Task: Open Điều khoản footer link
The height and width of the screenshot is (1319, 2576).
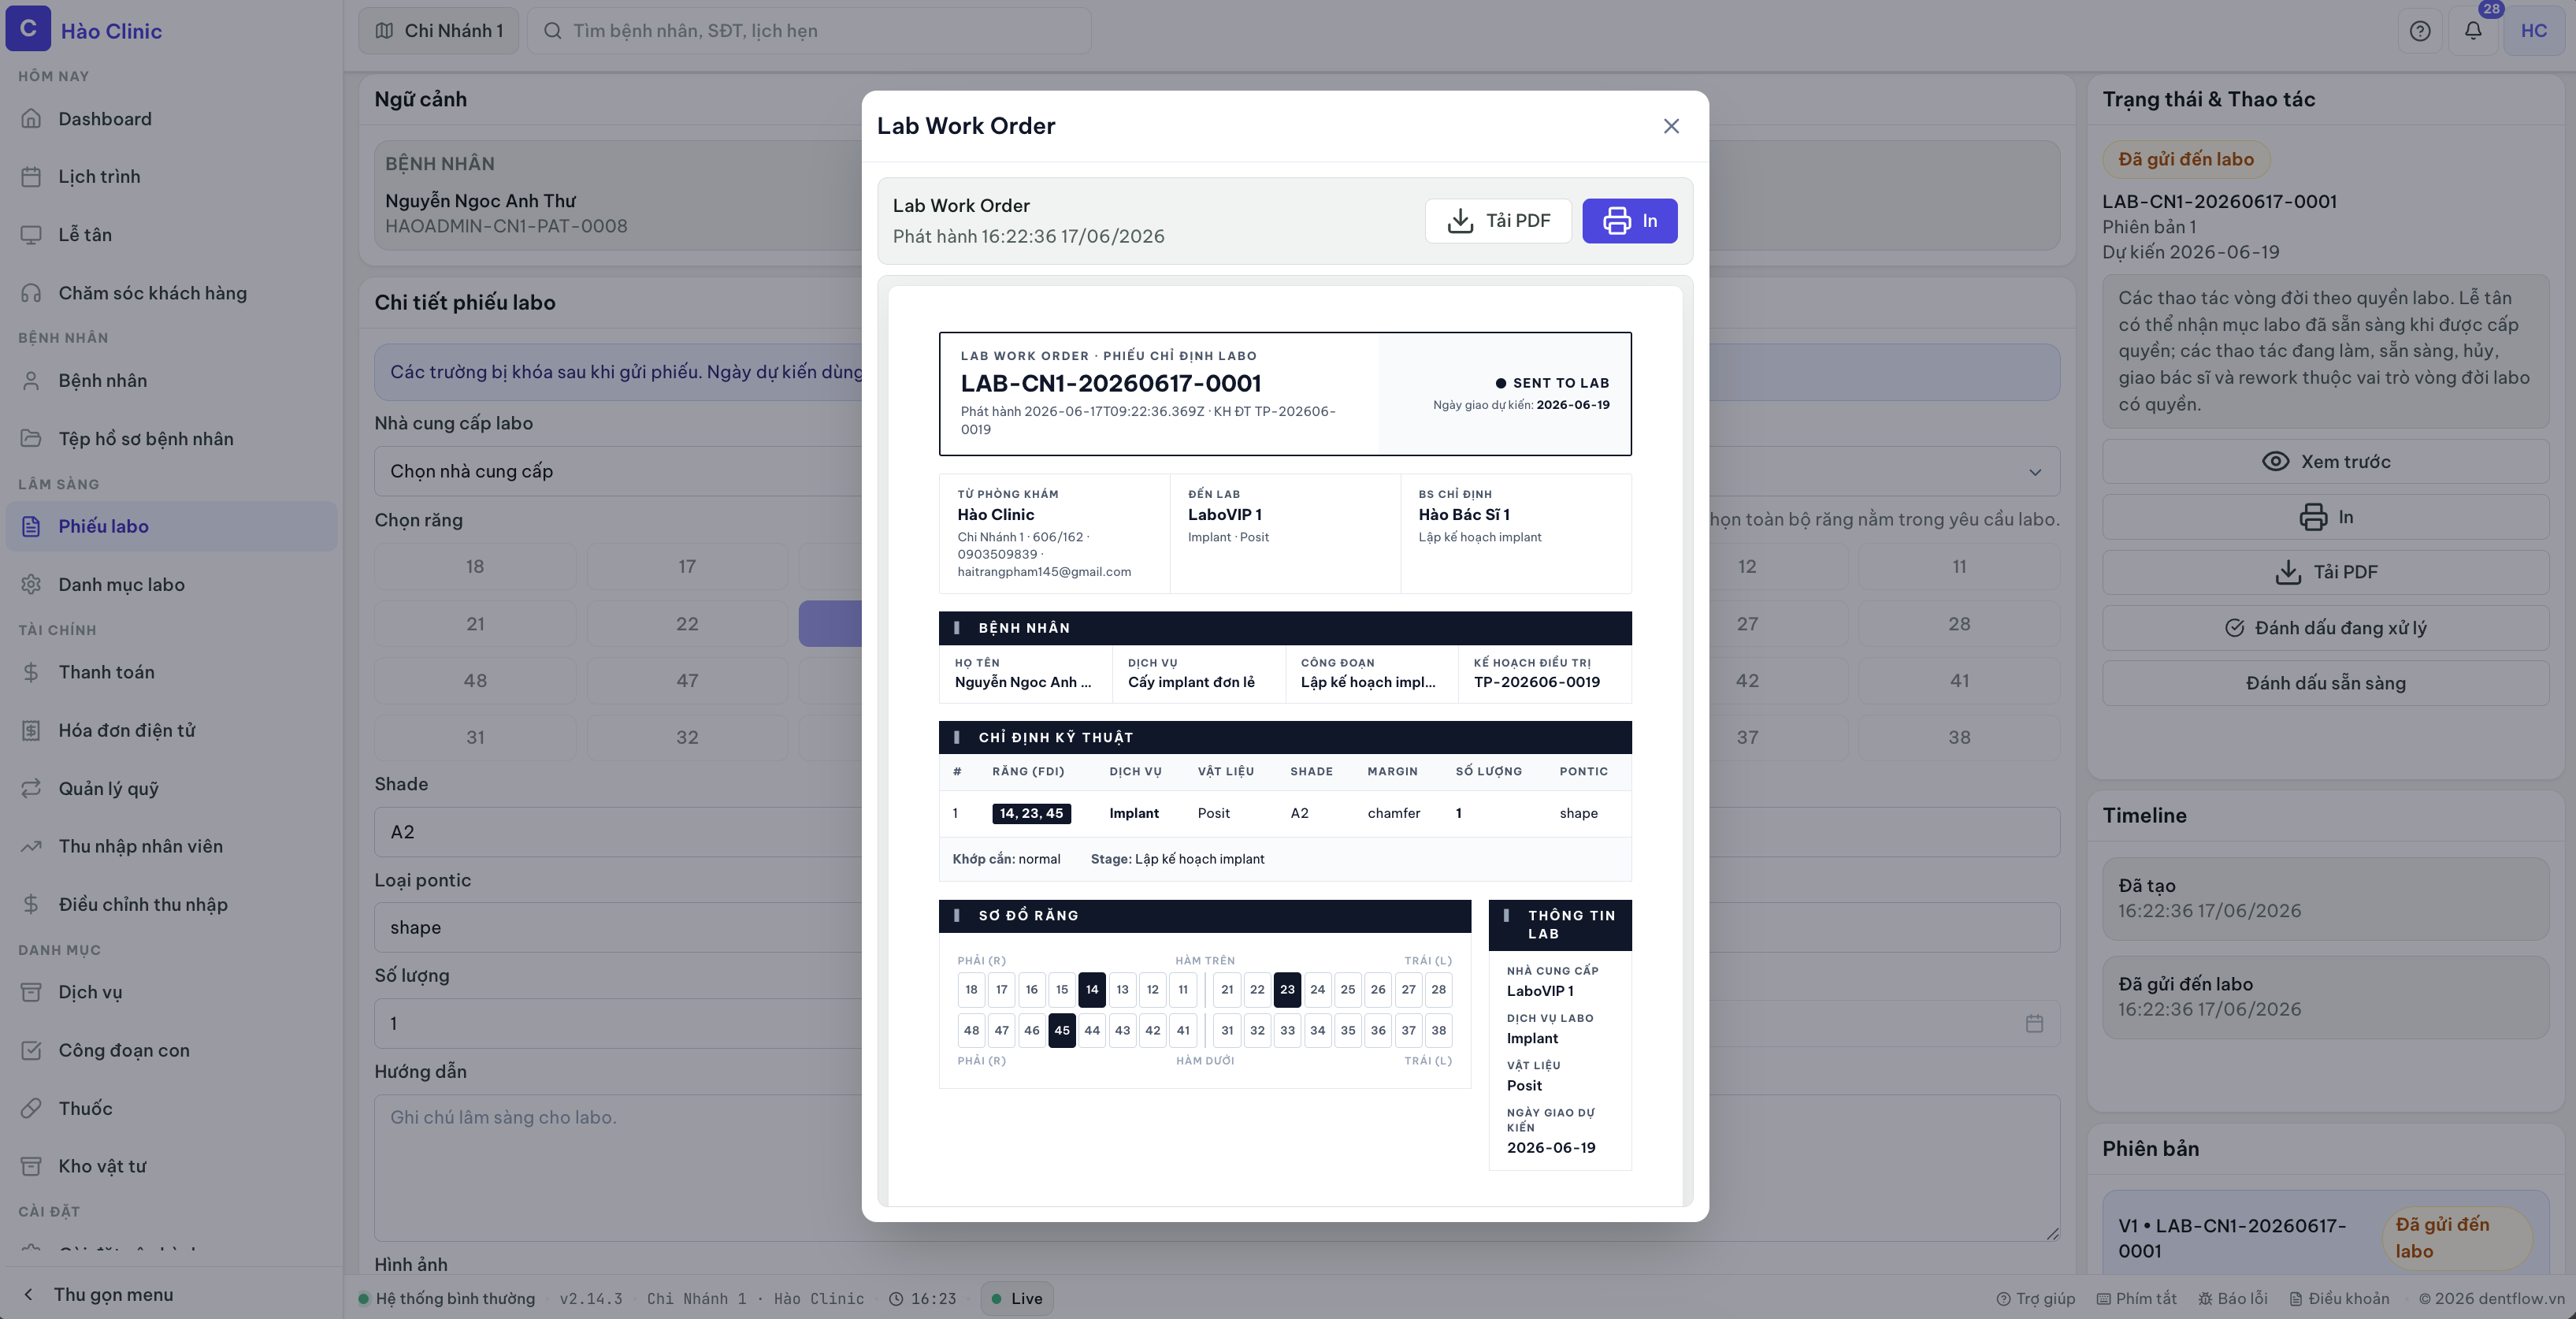Action: (2339, 1299)
